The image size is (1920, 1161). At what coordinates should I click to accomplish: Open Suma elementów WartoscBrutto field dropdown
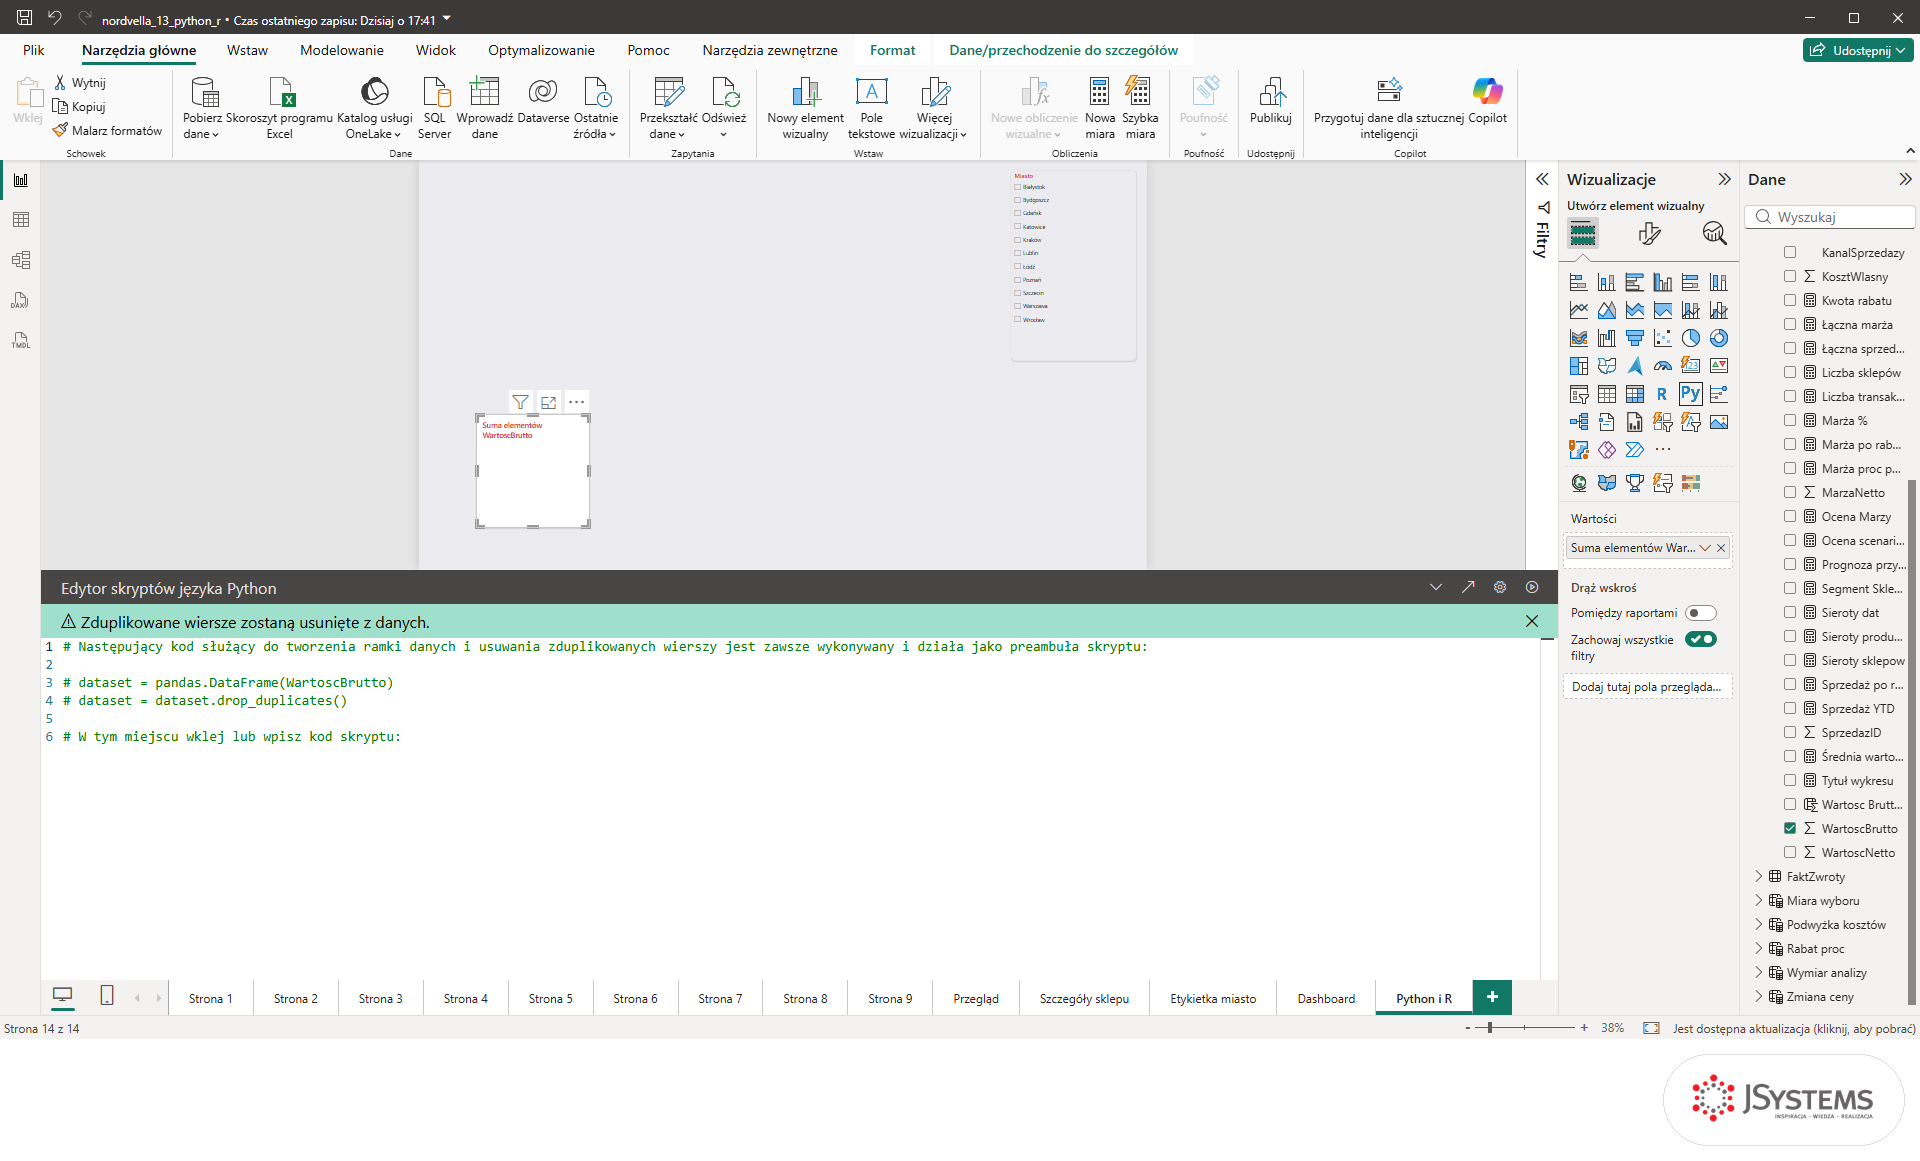1705,548
